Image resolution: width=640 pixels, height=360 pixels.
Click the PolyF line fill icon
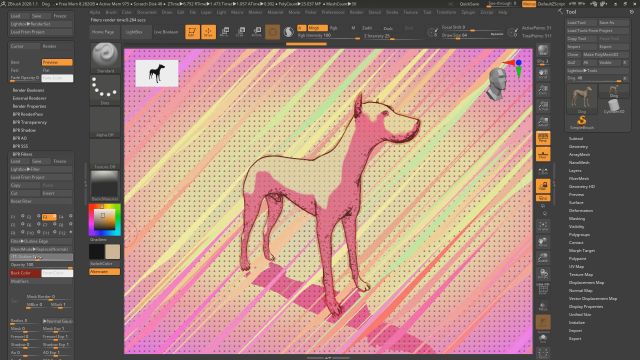tap(543, 289)
